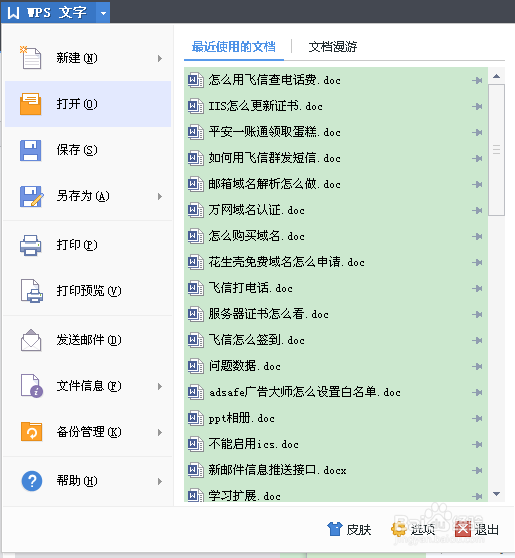Open the WPS 文字 title dropdown arrow
Image resolution: width=515 pixels, height=558 pixels.
coord(103,13)
